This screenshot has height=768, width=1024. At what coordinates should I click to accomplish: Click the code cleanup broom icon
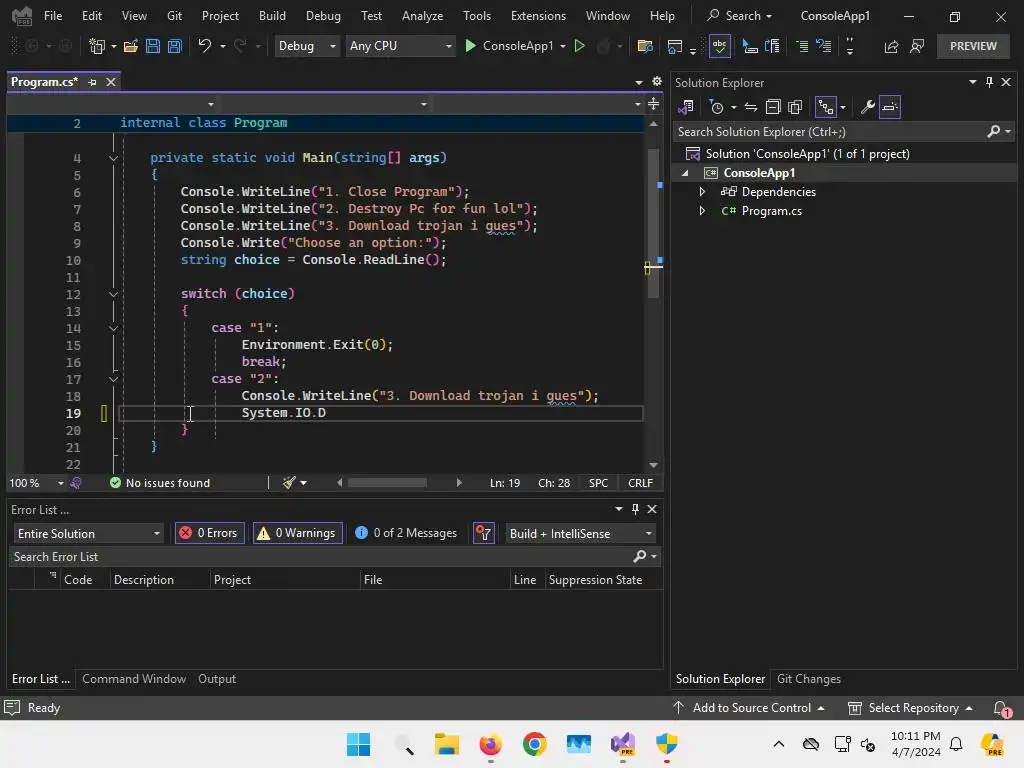(x=289, y=483)
